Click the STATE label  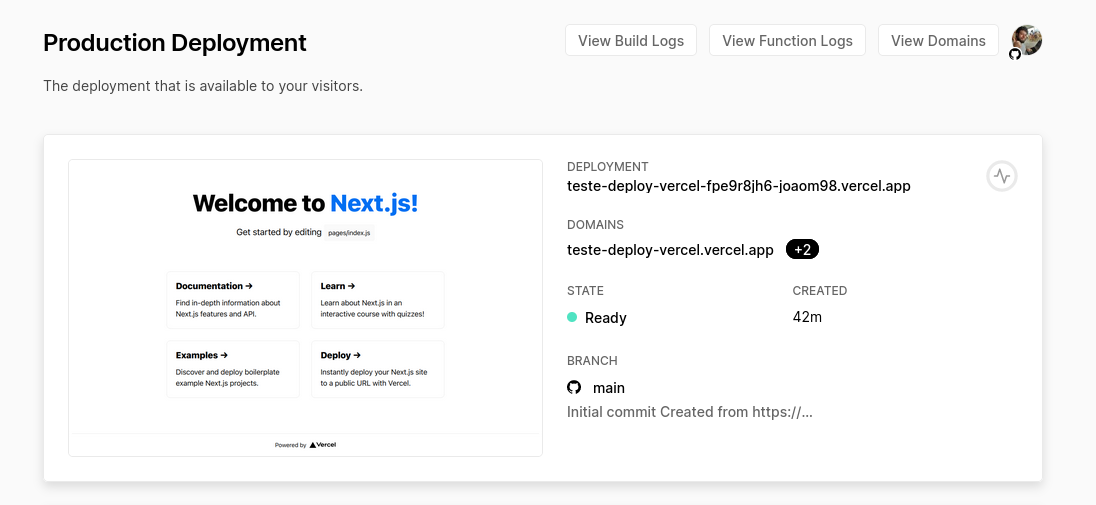(585, 291)
